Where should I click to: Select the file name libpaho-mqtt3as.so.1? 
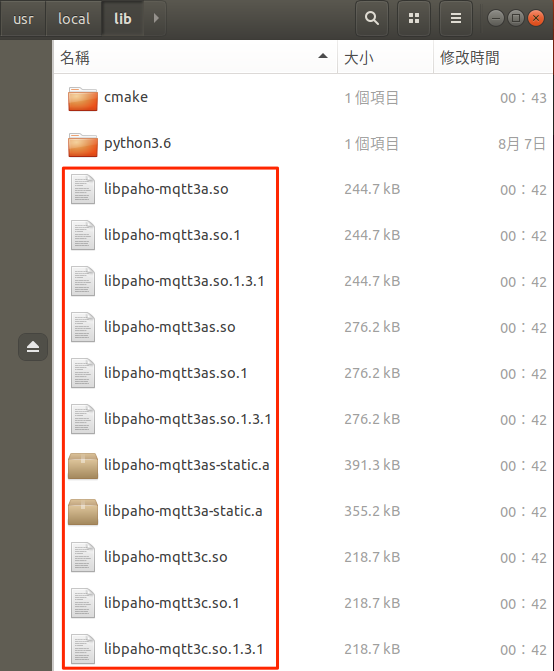tap(176, 373)
